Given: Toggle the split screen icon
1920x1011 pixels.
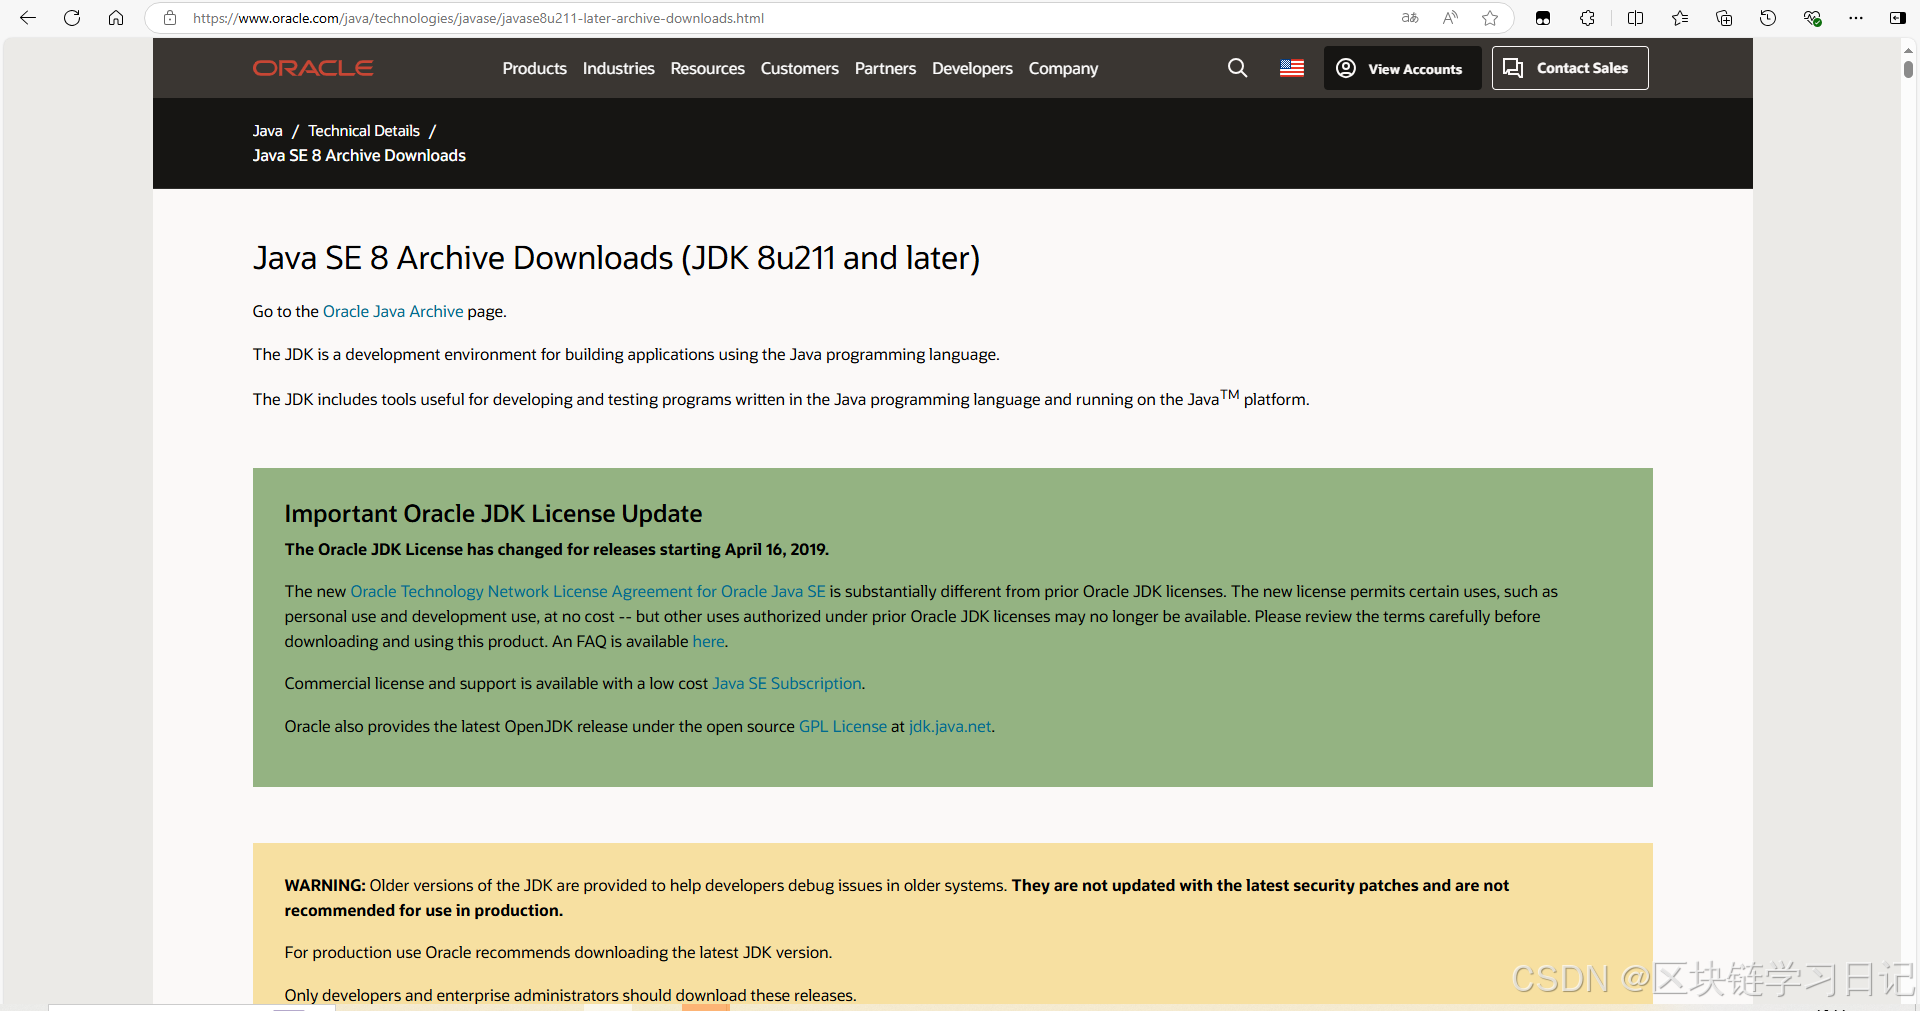Looking at the screenshot, I should pos(1636,18).
